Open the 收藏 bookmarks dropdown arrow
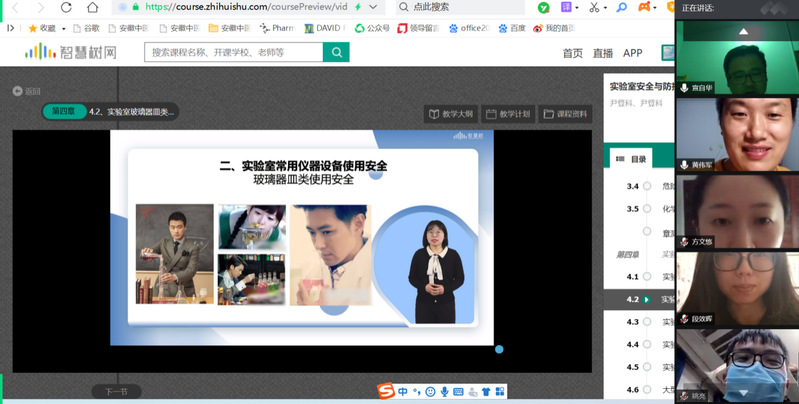Screen dimensions: 799x404 (x=62, y=28)
